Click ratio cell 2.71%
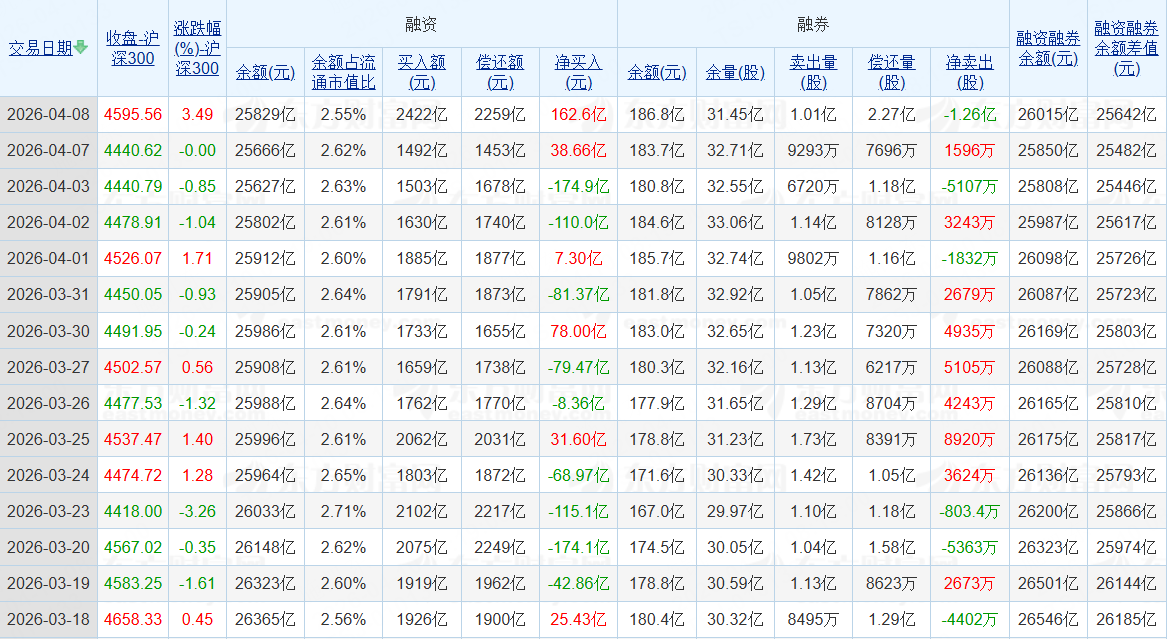The image size is (1168, 639). pos(343,512)
